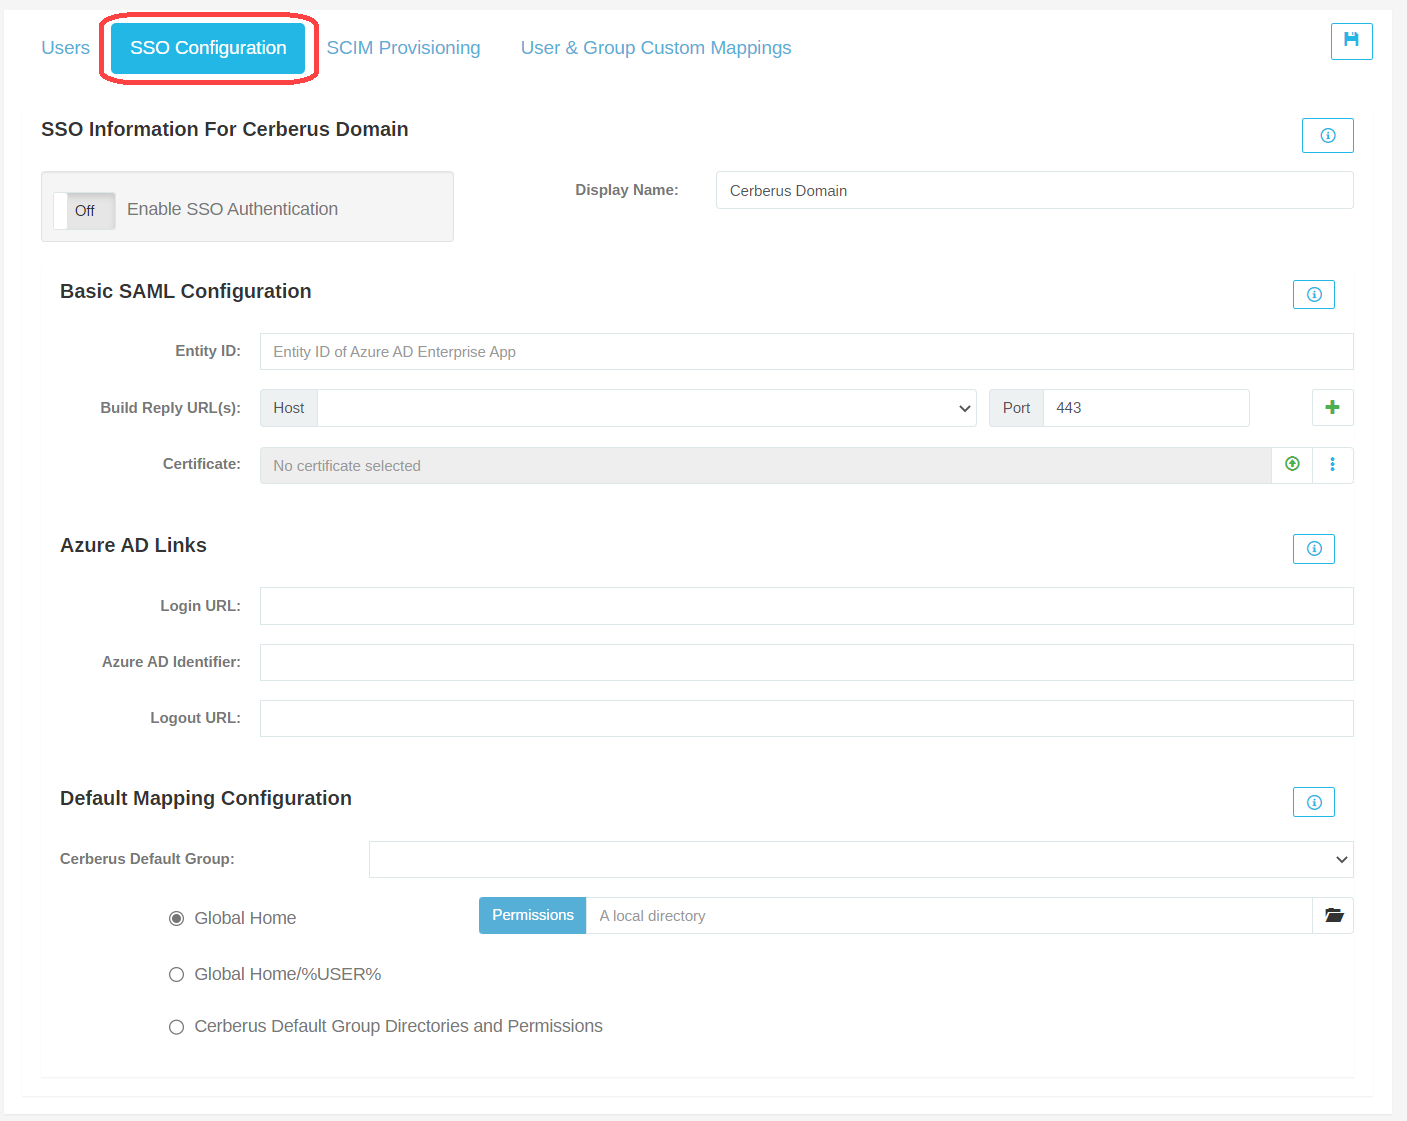Open the SCIM Provisioning tab
This screenshot has width=1407, height=1121.
[x=404, y=47]
